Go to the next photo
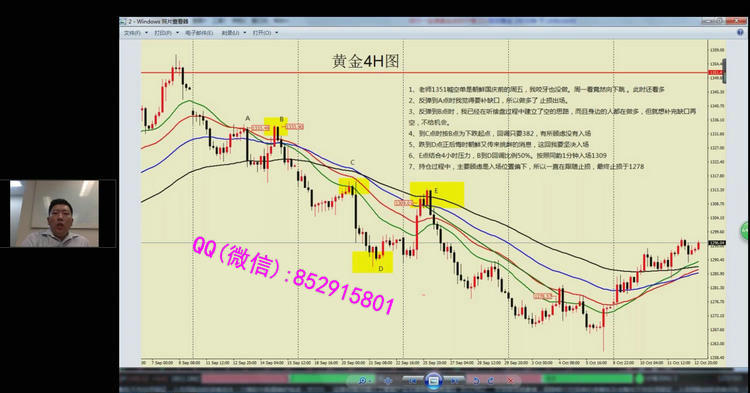Viewport: 750px width, 393px height. (454, 381)
